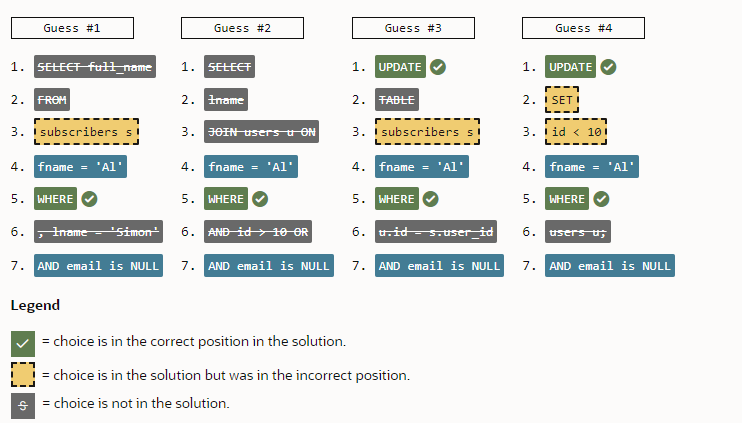
Task: Click the 'id < 10' tile
Action: click(577, 133)
